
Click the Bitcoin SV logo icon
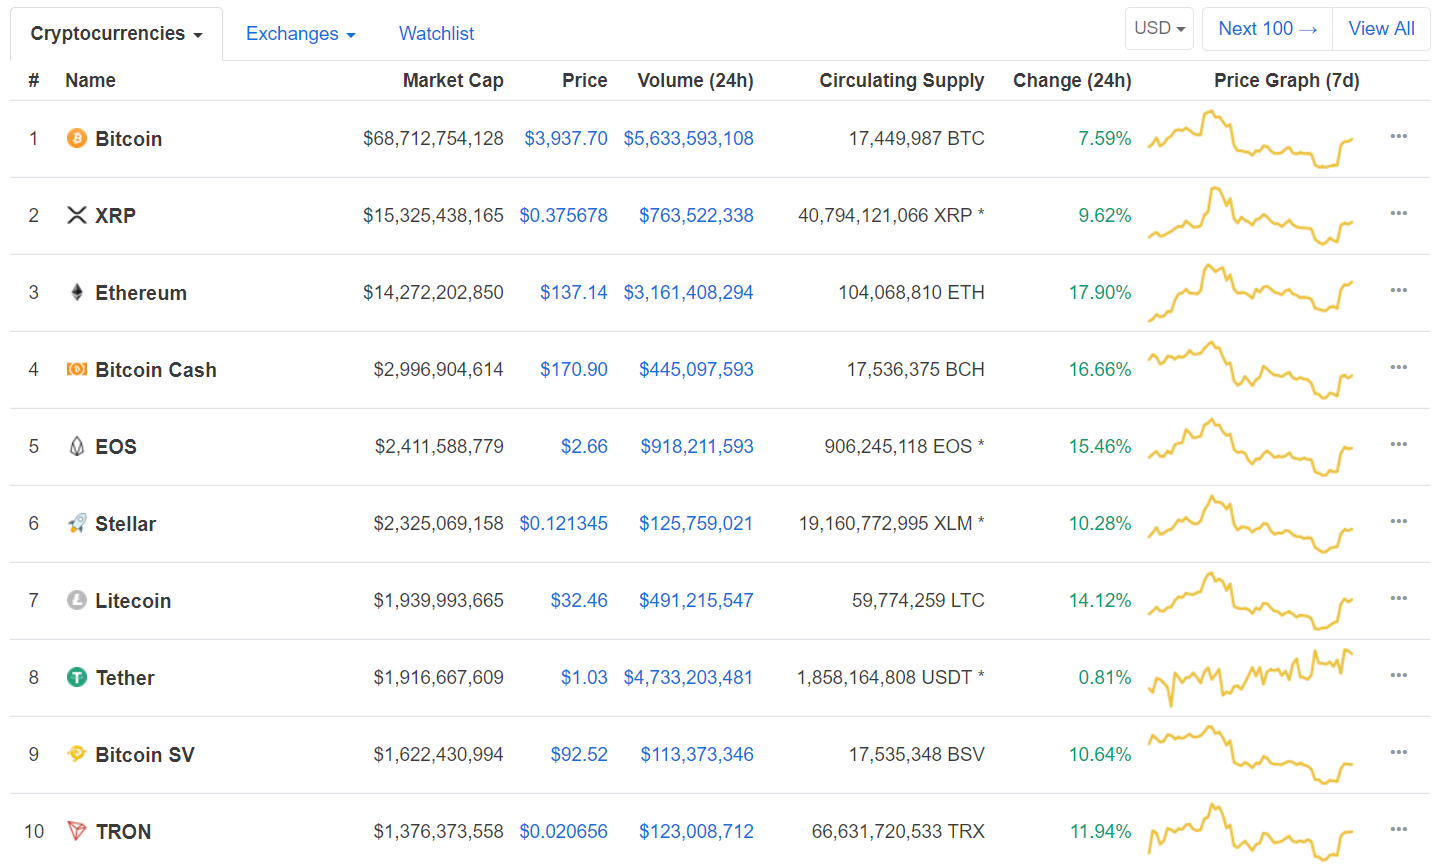[x=77, y=754]
